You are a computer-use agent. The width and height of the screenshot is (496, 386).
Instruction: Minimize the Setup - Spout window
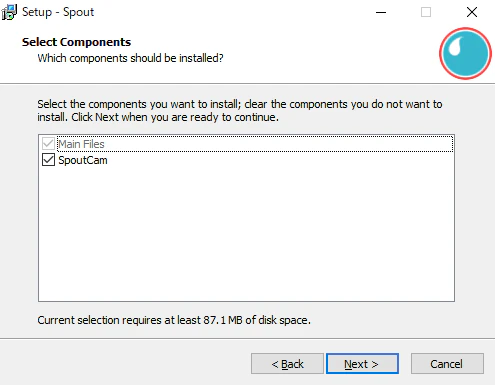pyautogui.click(x=381, y=13)
